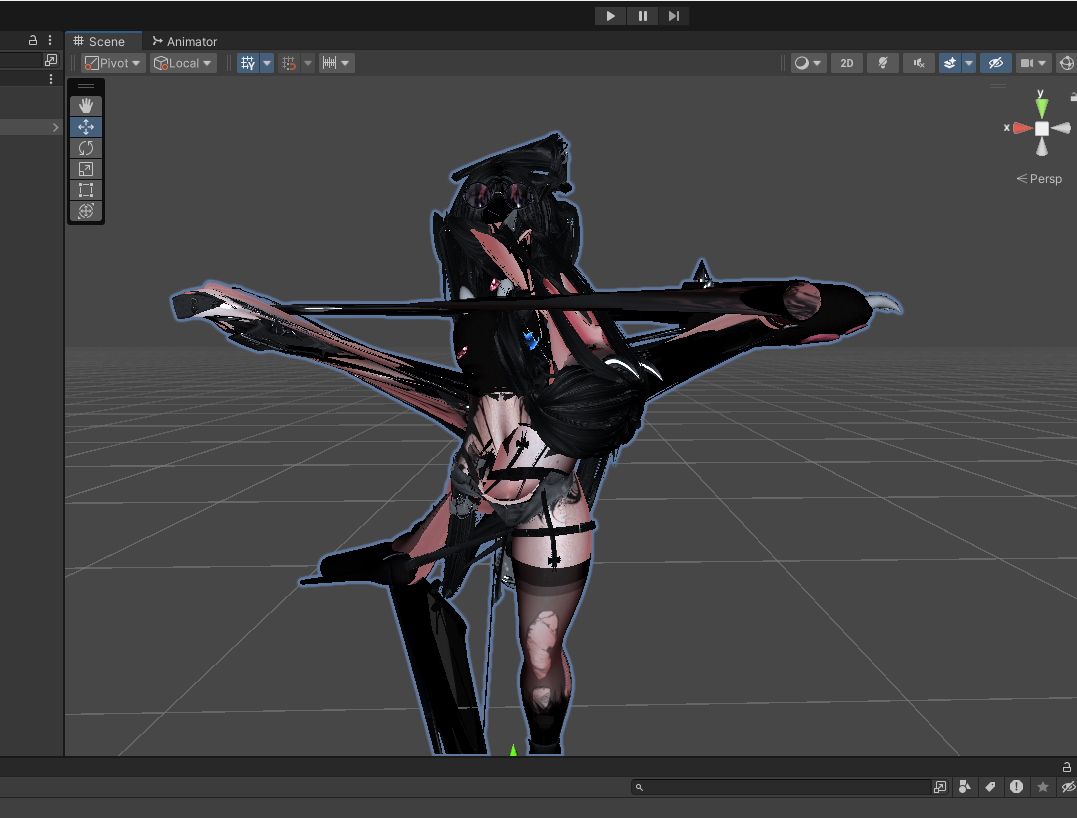Open the Search by Import Log Type filter
The width and height of the screenshot is (1077, 818).
[x=1017, y=787]
